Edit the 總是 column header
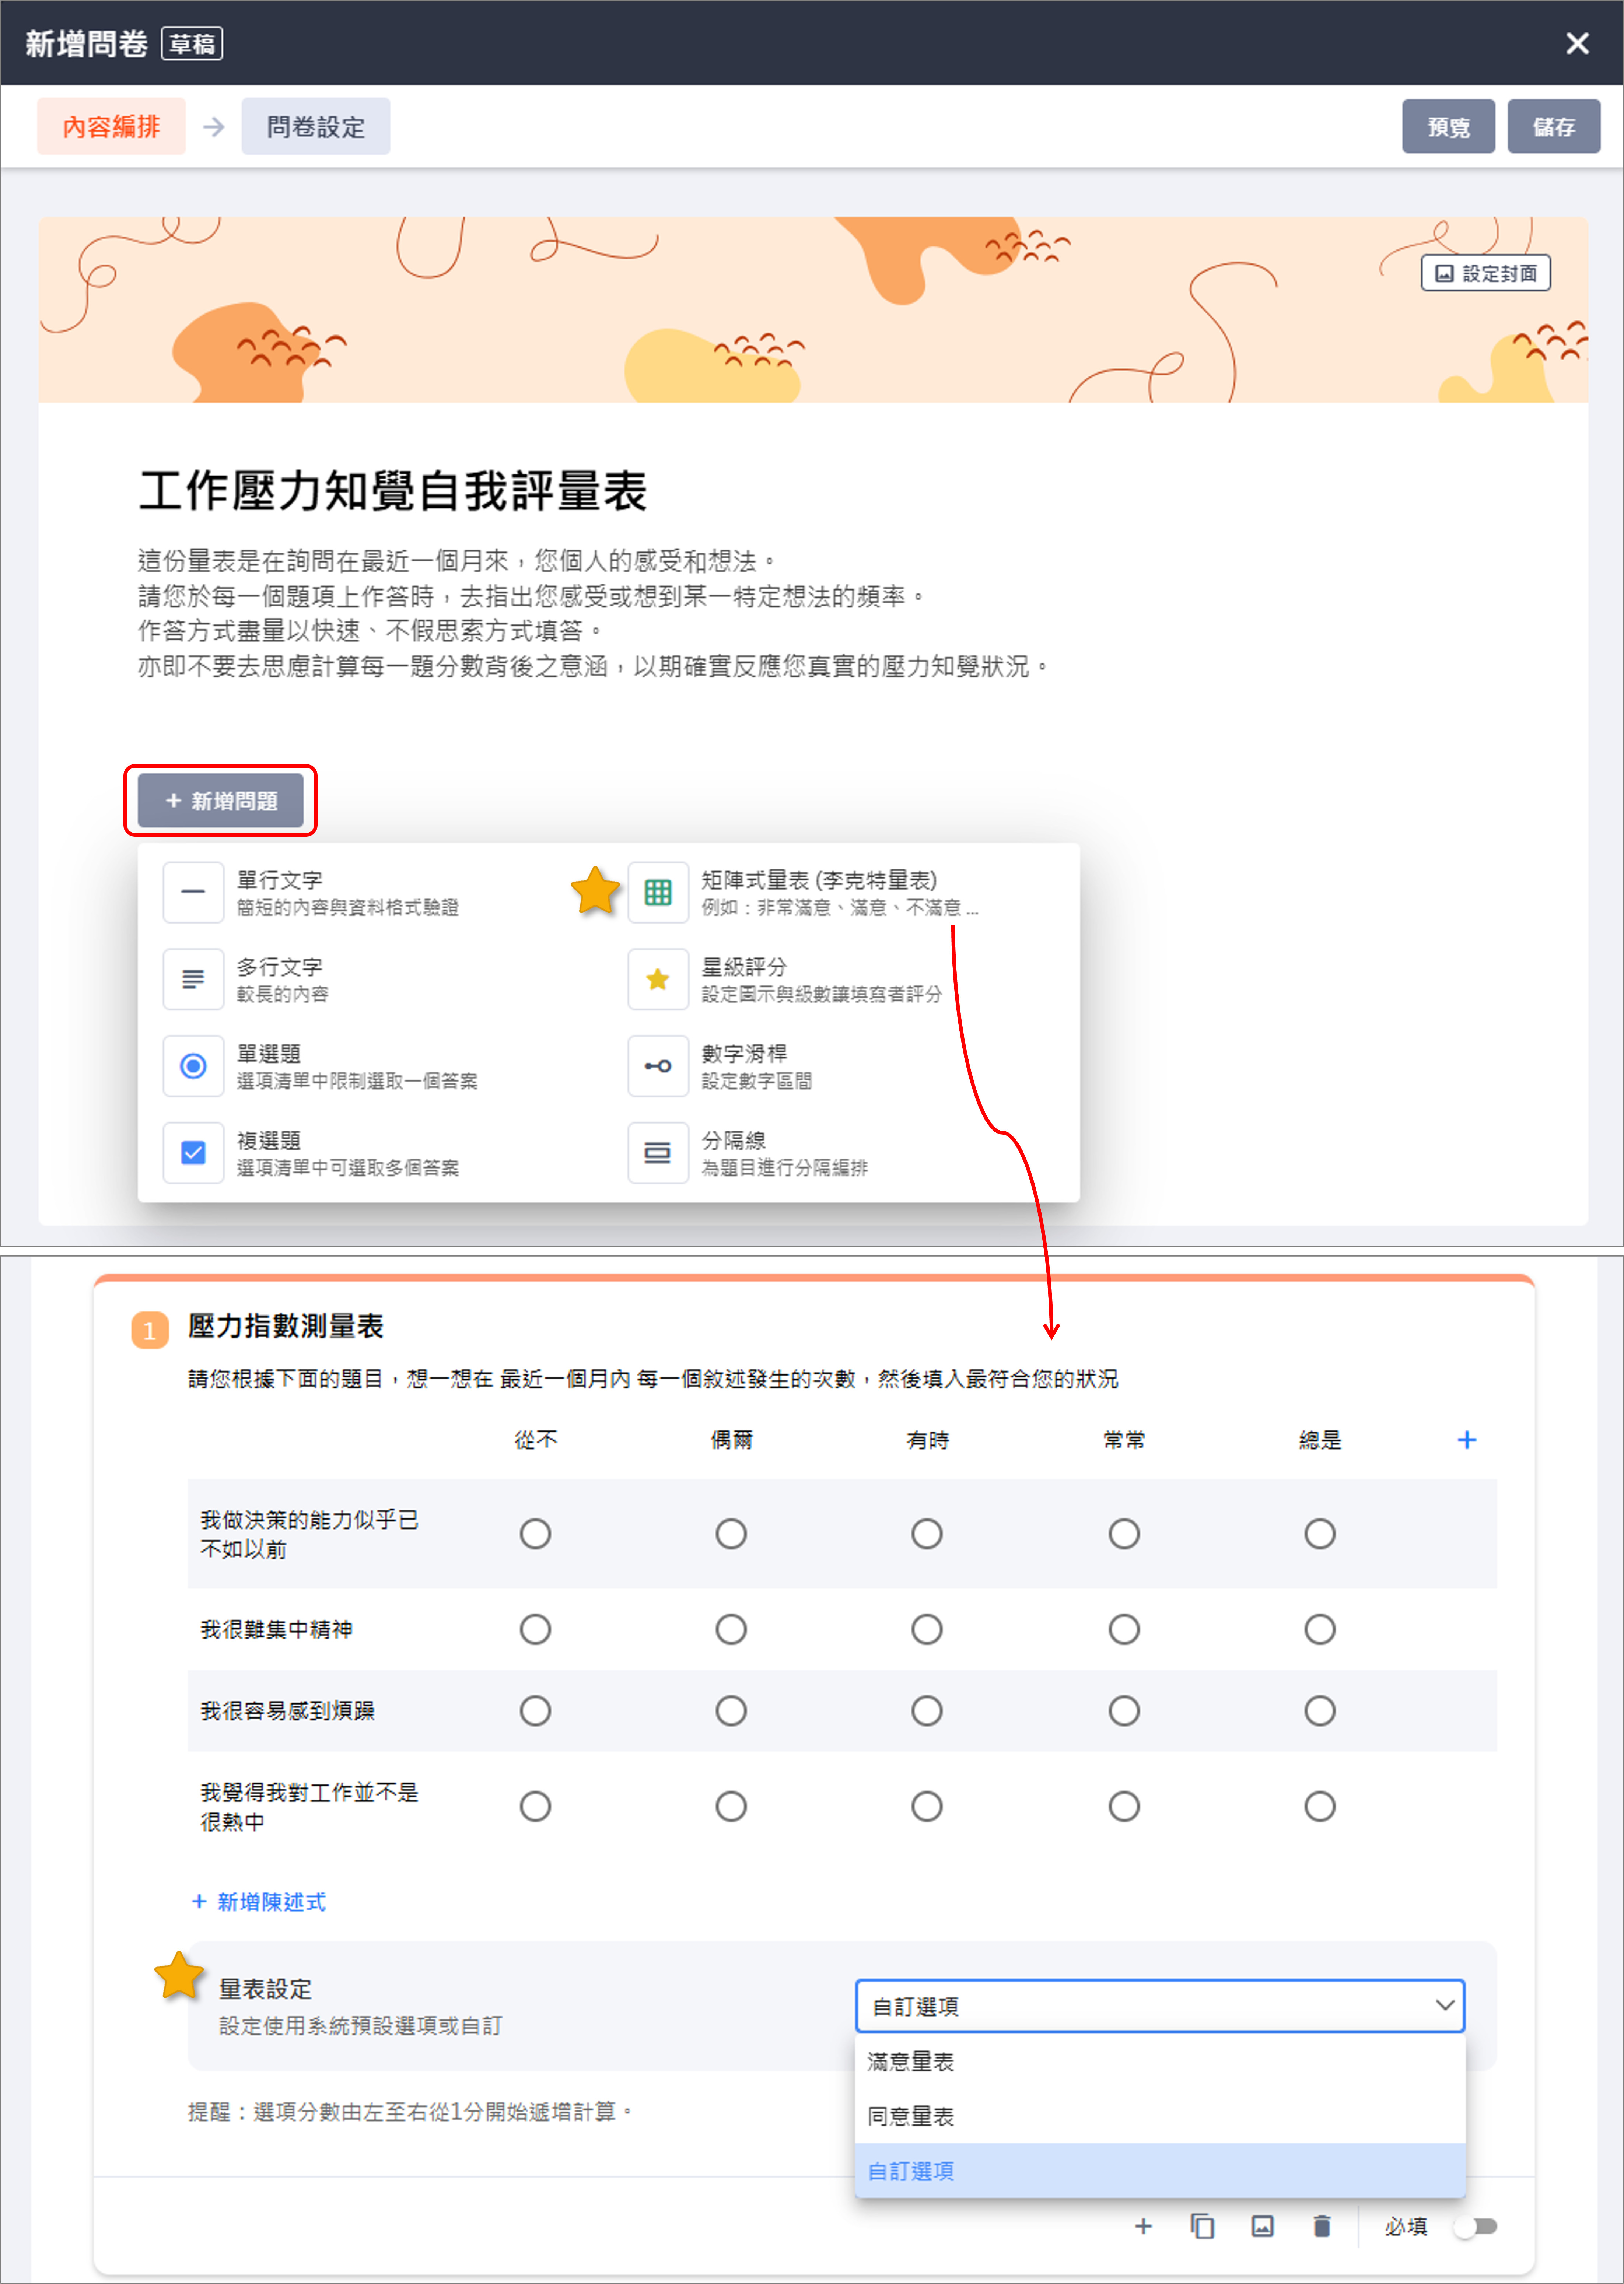The height and width of the screenshot is (2284, 1624). tap(1320, 1440)
